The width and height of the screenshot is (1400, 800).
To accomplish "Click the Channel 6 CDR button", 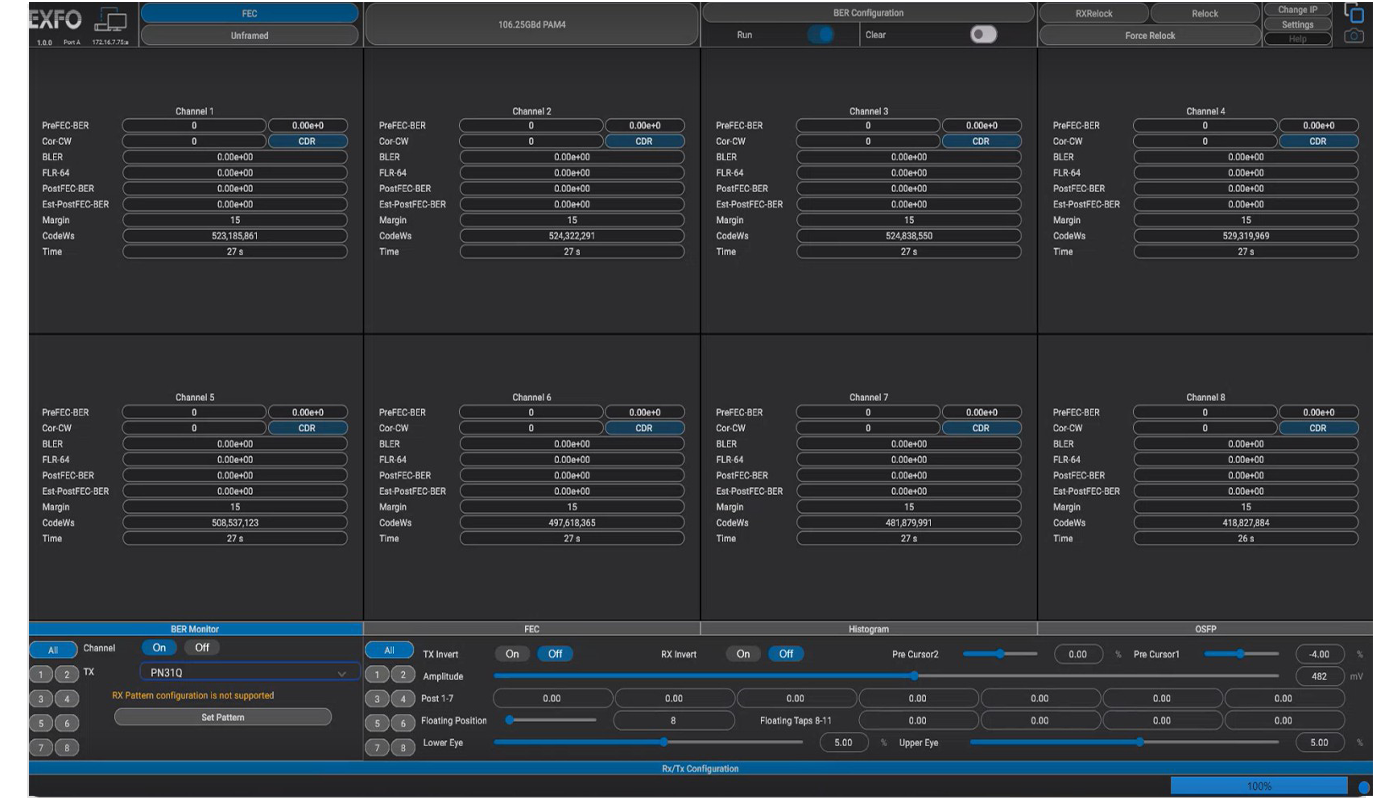I will (x=644, y=428).
